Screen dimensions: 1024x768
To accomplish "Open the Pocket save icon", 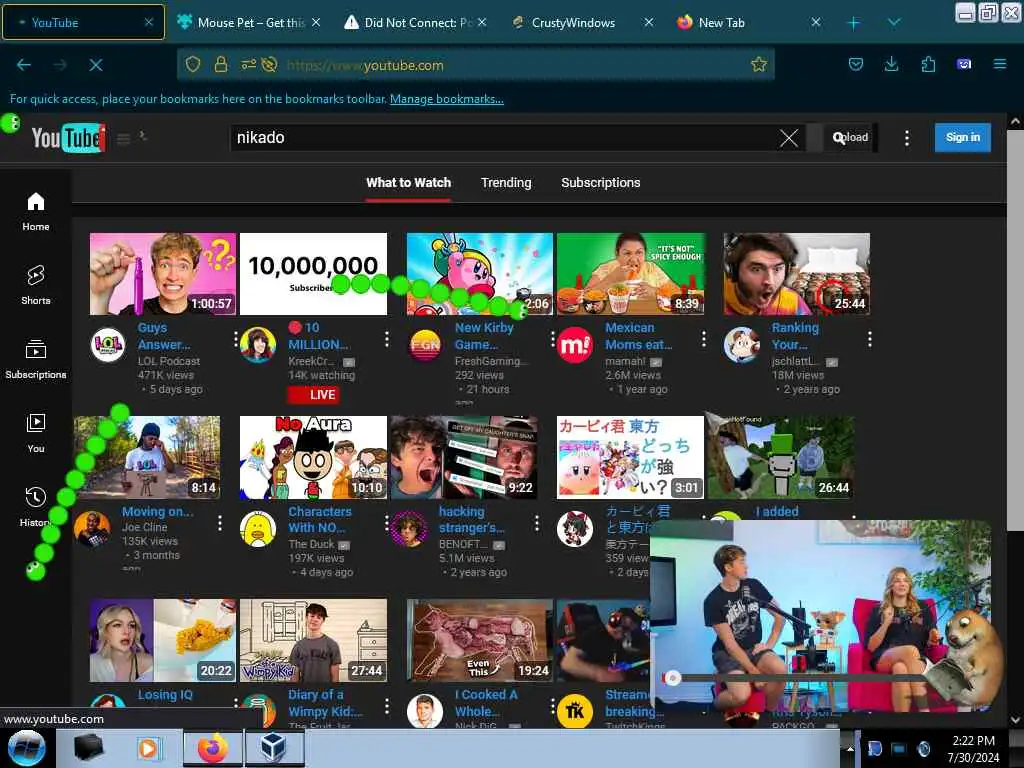I will tap(856, 65).
